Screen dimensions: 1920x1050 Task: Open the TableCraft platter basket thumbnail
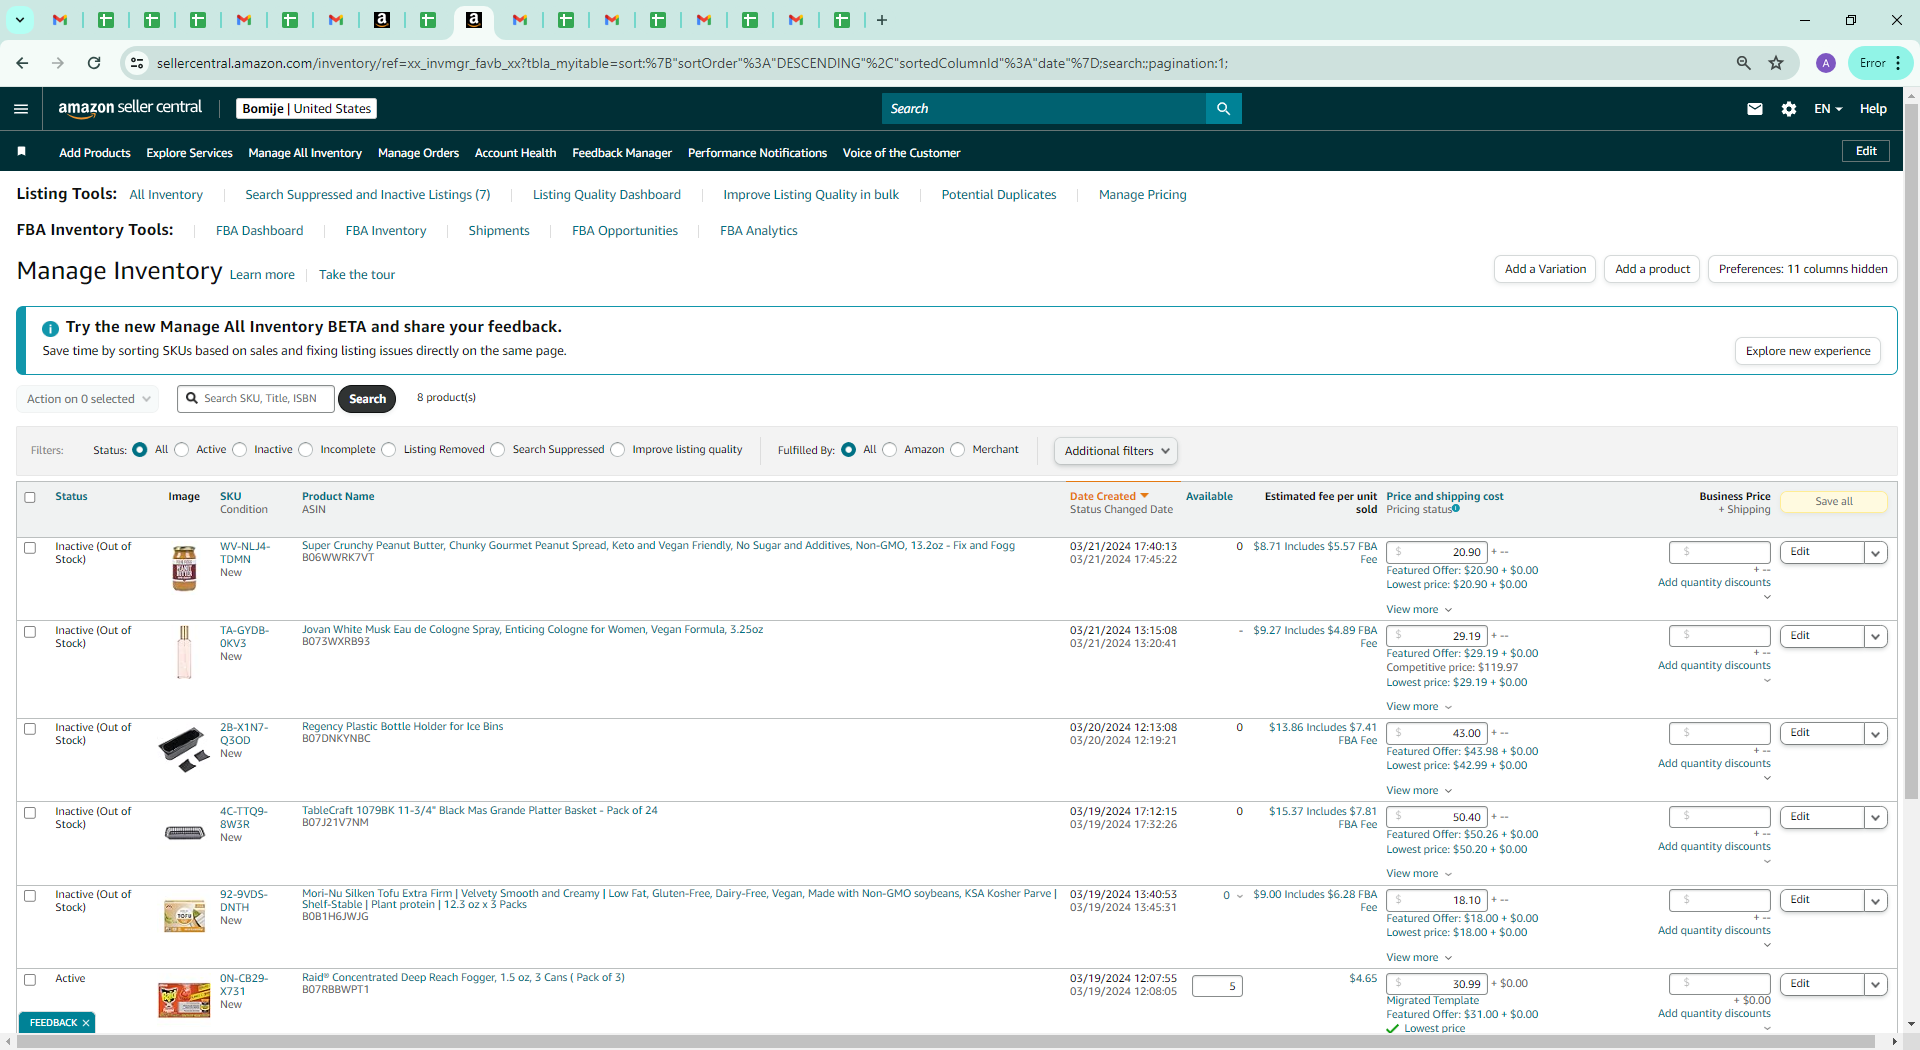(184, 833)
